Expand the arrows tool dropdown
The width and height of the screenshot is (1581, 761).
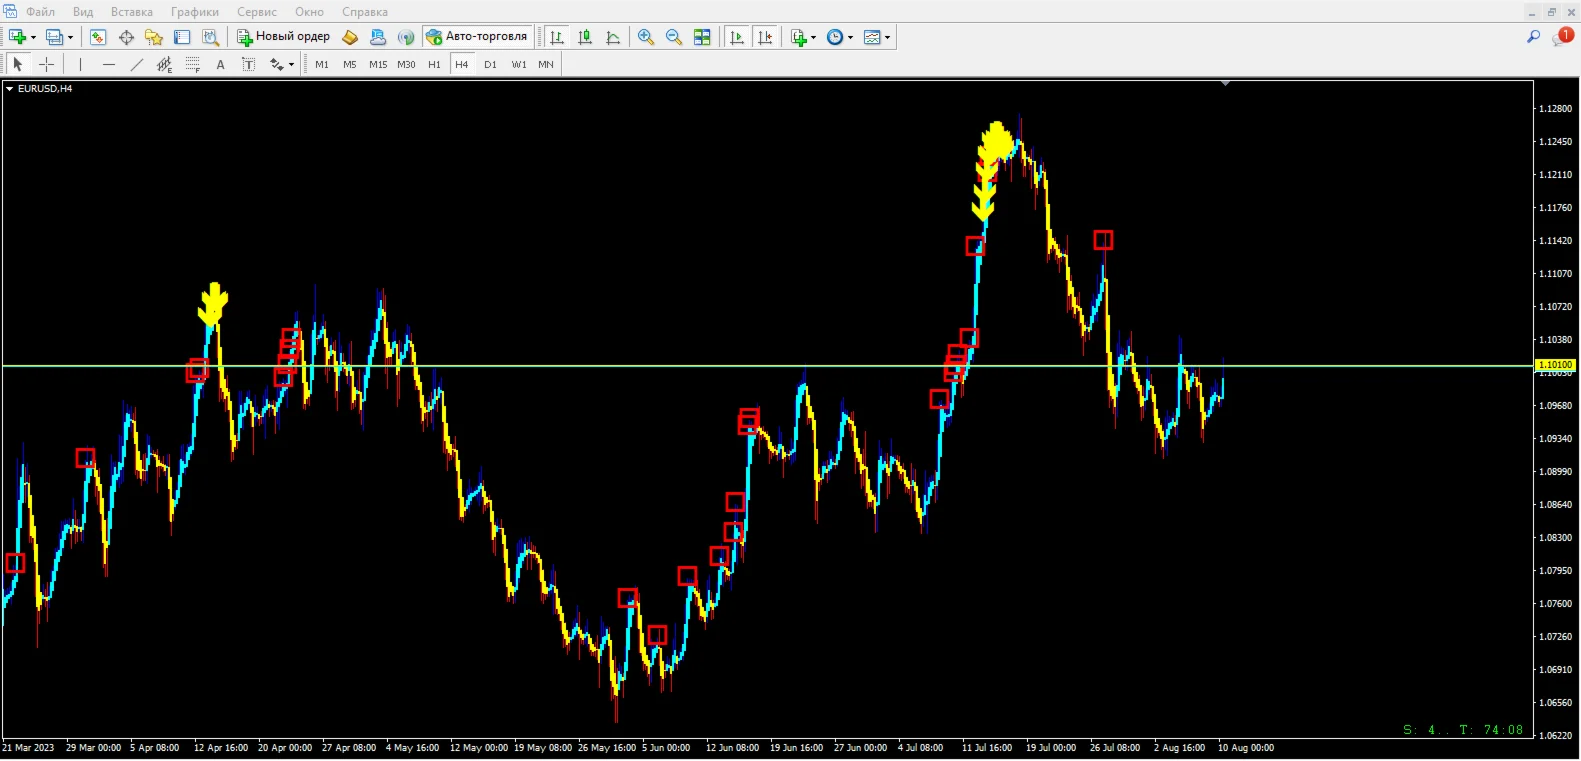pyautogui.click(x=291, y=64)
